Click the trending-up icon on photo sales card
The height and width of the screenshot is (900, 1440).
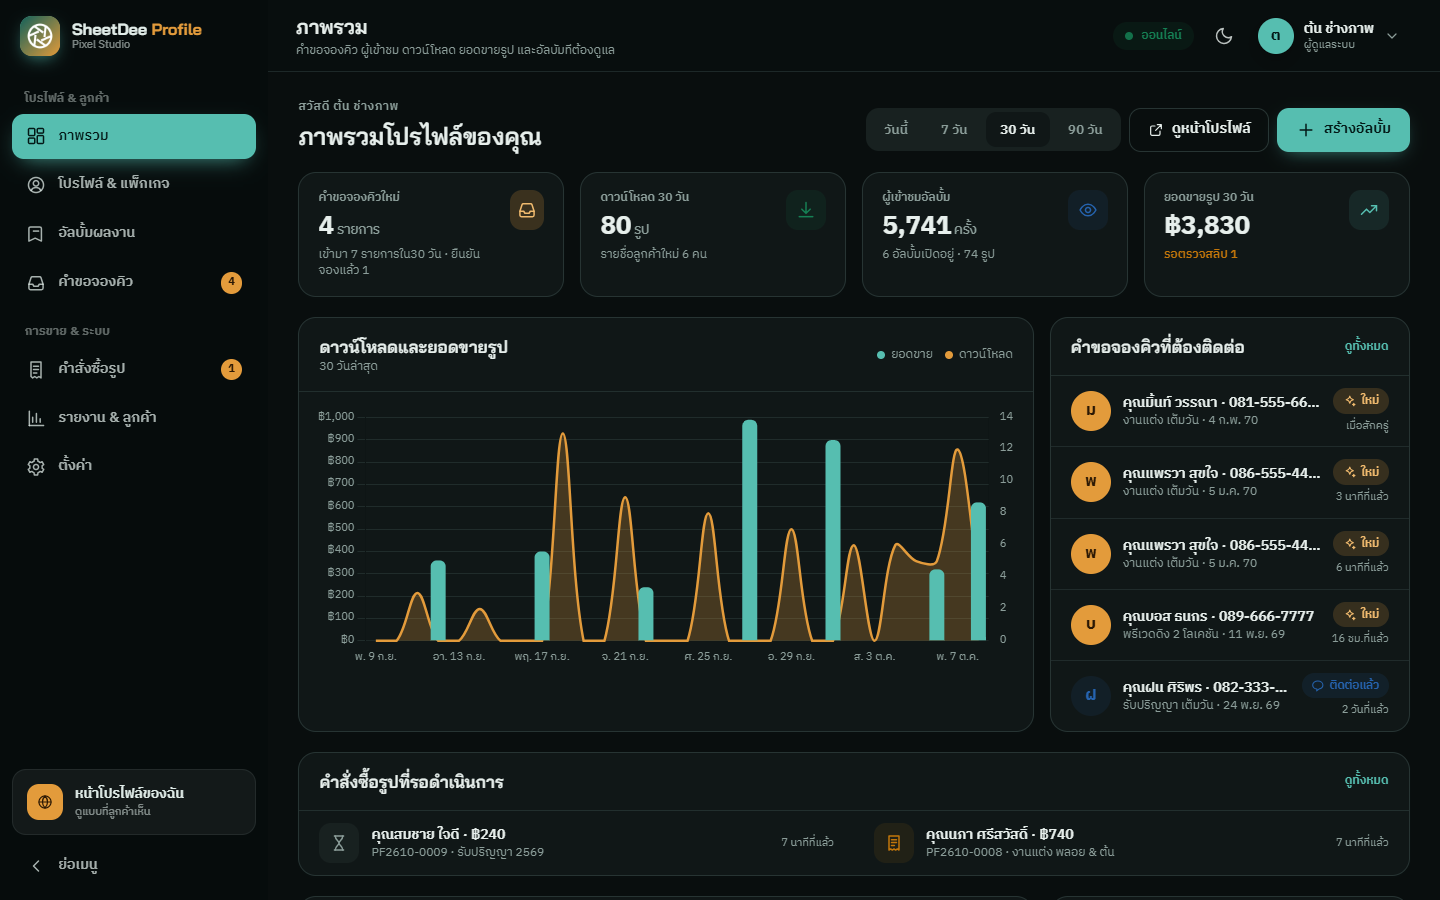tap(1369, 210)
